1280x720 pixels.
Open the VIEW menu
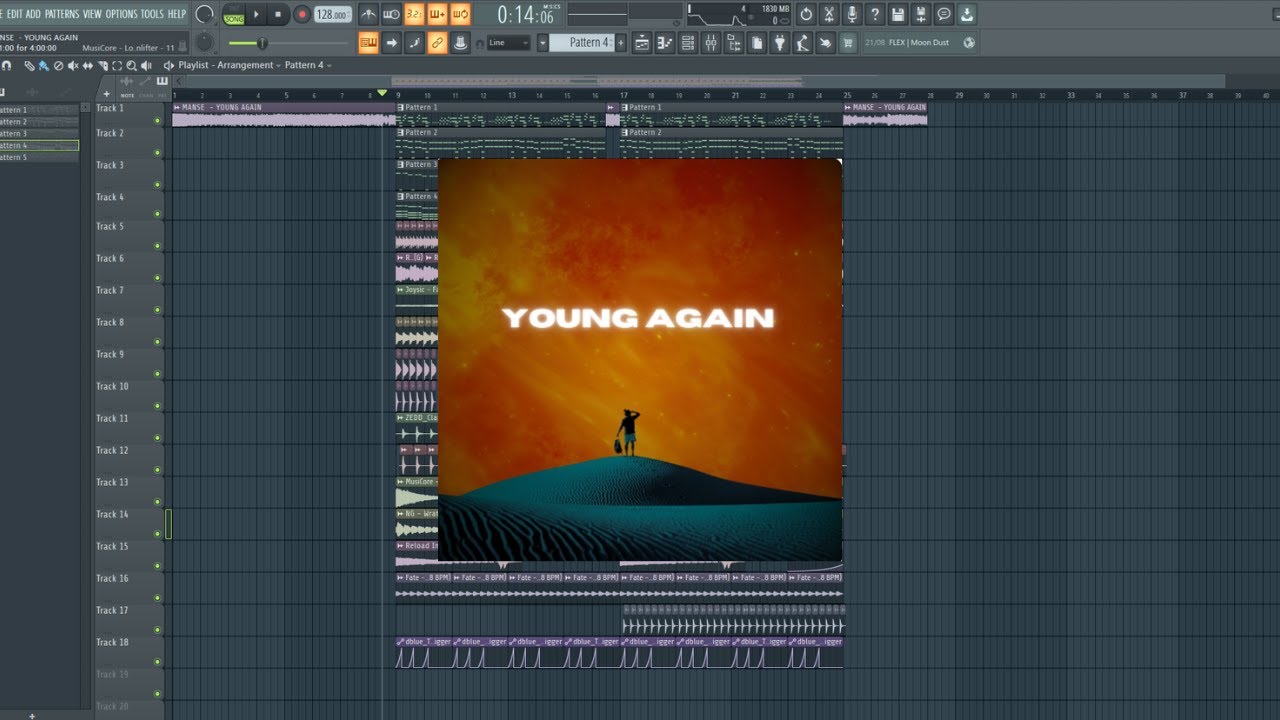click(92, 14)
